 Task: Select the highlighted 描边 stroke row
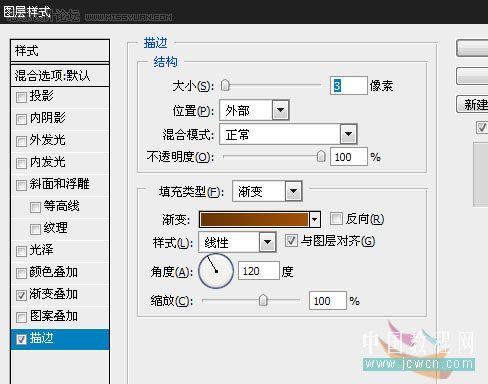[60, 339]
